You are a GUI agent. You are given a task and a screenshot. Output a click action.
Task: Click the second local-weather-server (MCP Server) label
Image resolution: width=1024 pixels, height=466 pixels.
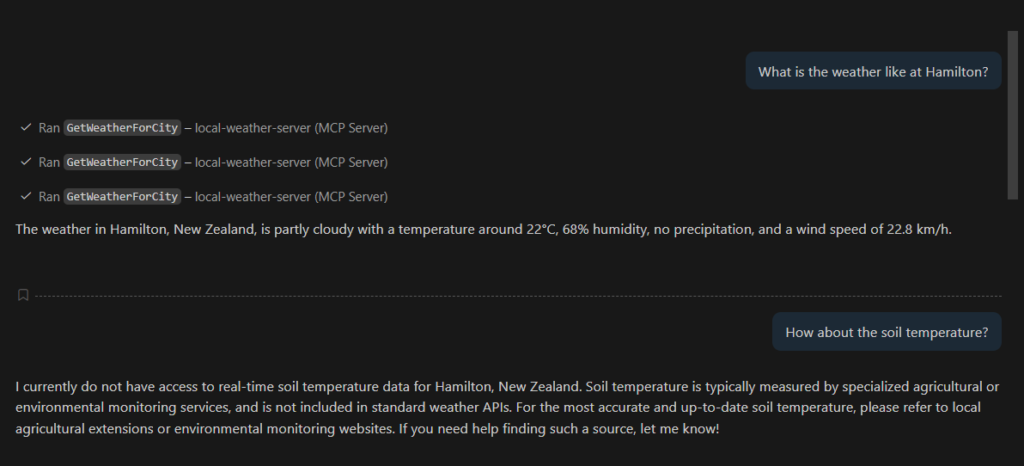(291, 162)
